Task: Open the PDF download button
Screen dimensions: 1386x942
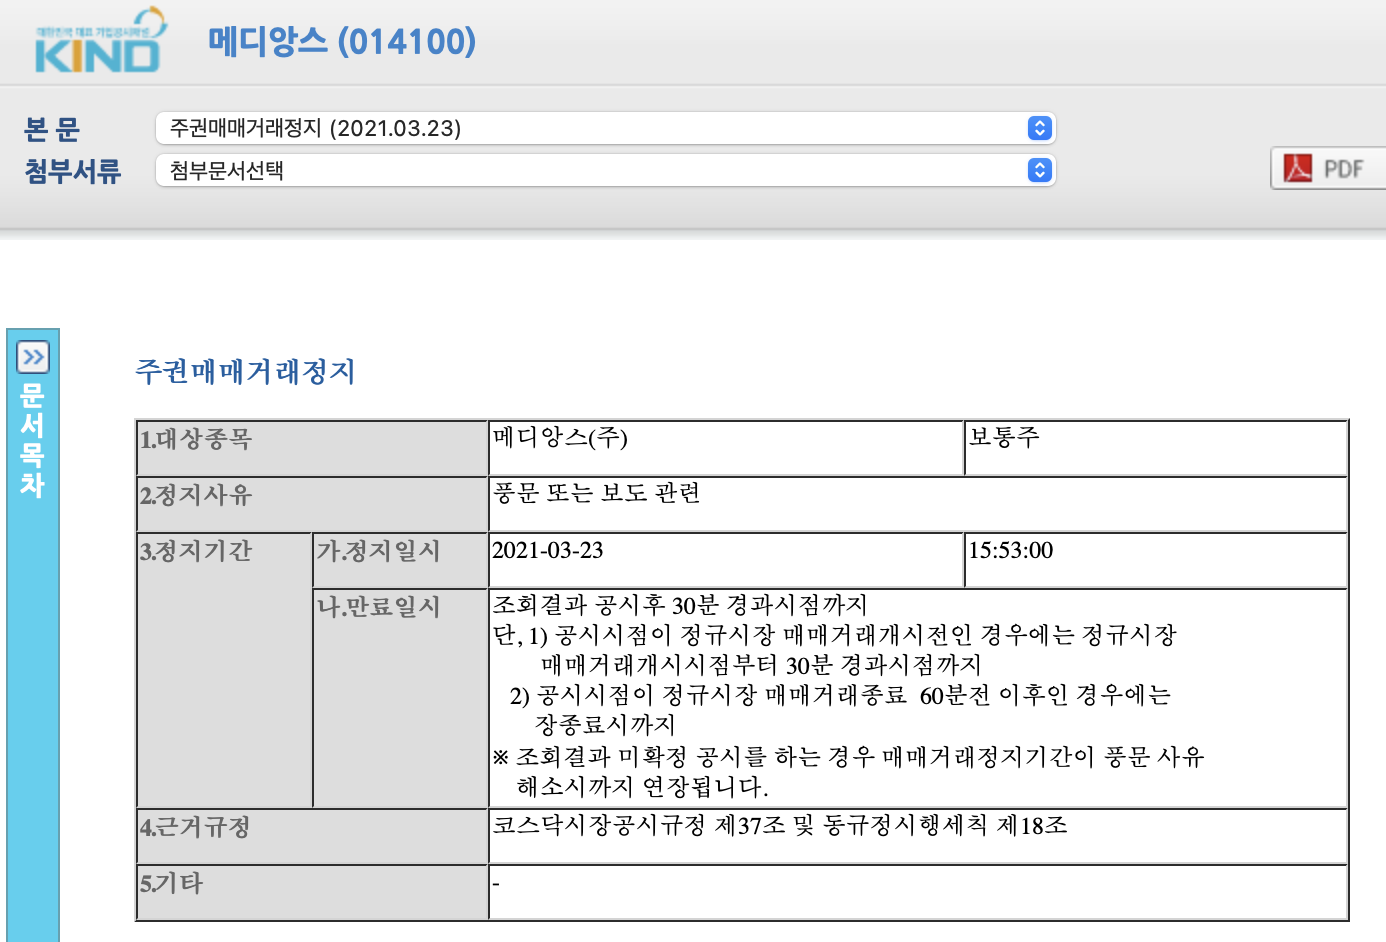Action: click(x=1328, y=168)
